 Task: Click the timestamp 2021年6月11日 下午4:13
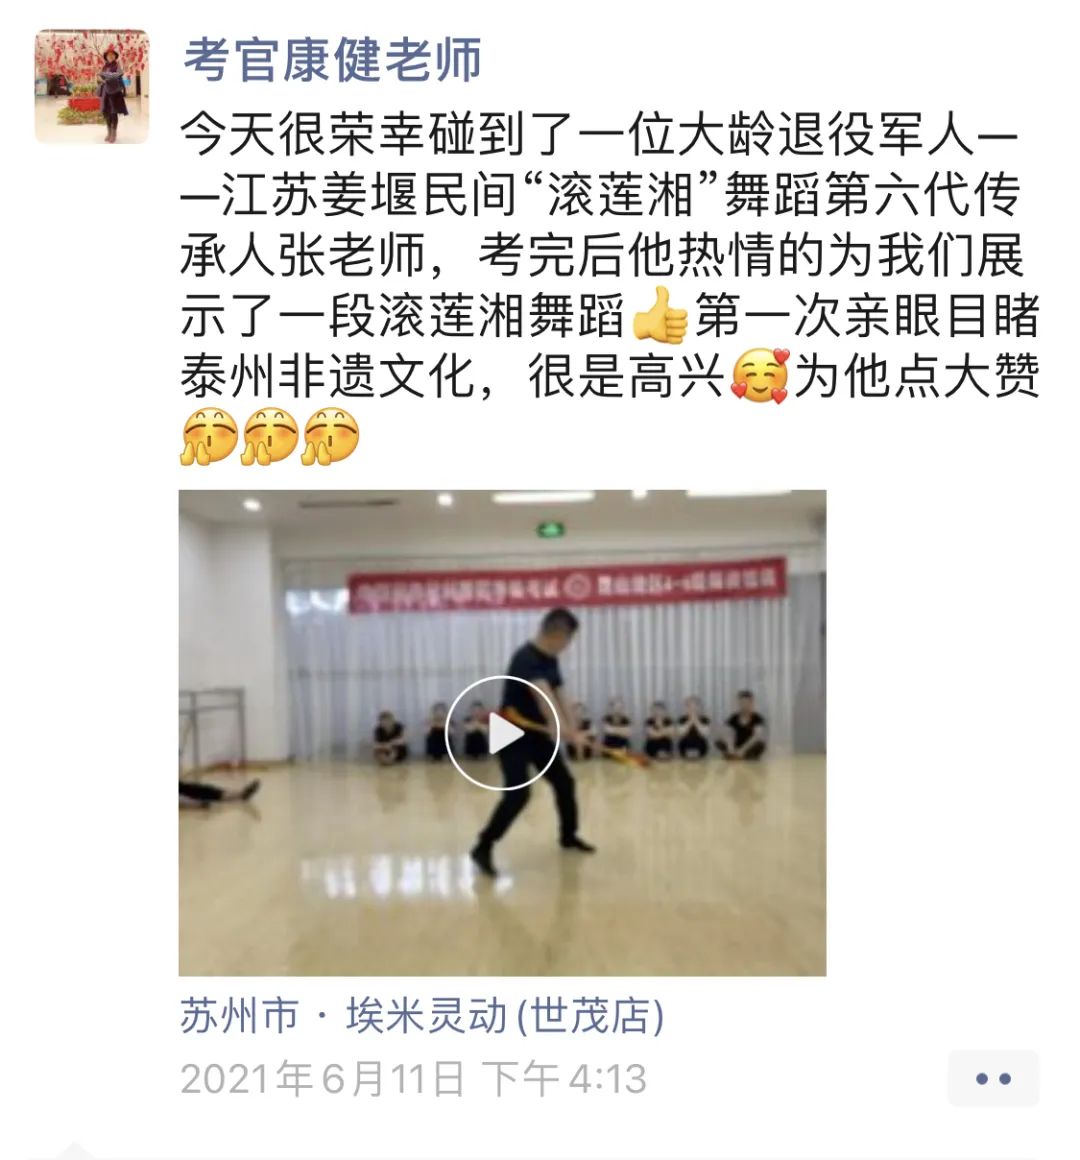tap(414, 1079)
